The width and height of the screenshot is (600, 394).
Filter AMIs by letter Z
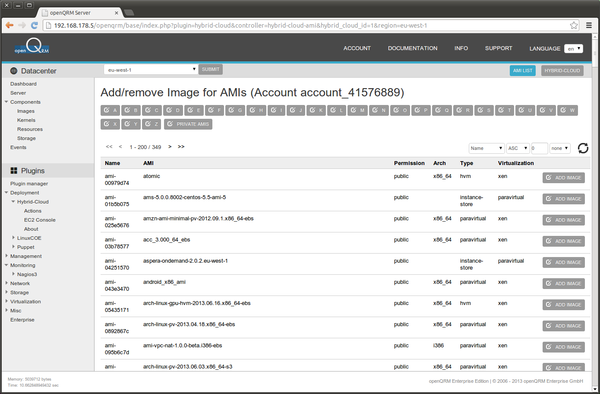coord(152,124)
